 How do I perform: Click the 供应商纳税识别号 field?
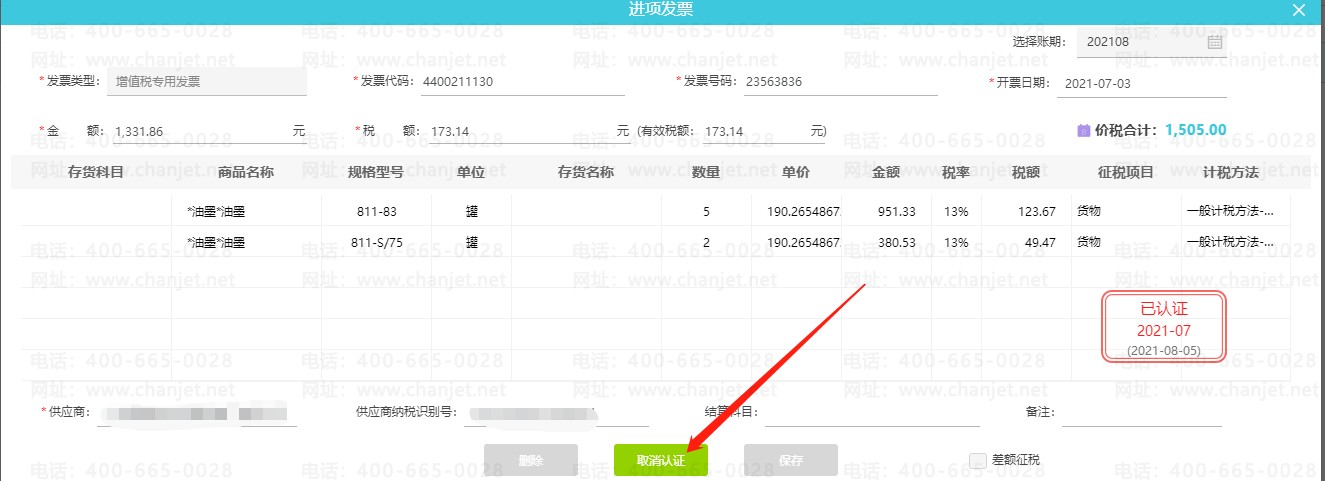(x=555, y=412)
